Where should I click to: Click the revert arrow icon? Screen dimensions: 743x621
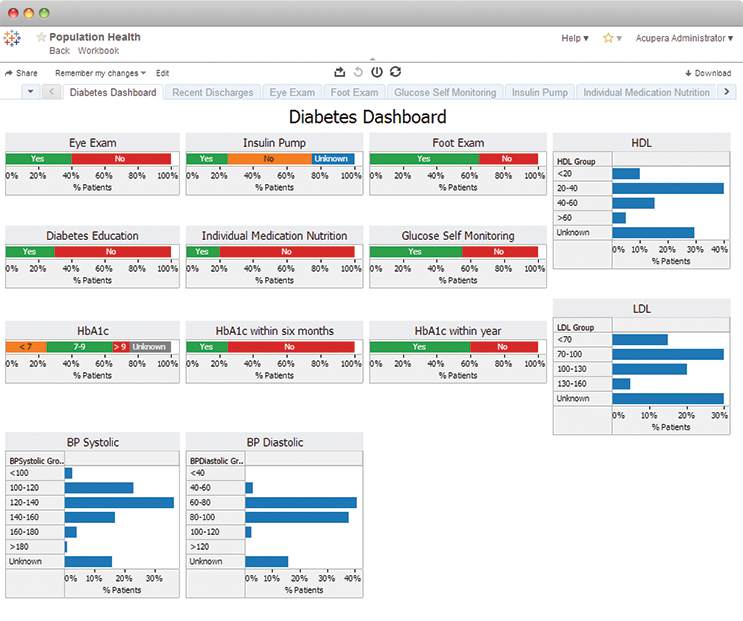[358, 72]
